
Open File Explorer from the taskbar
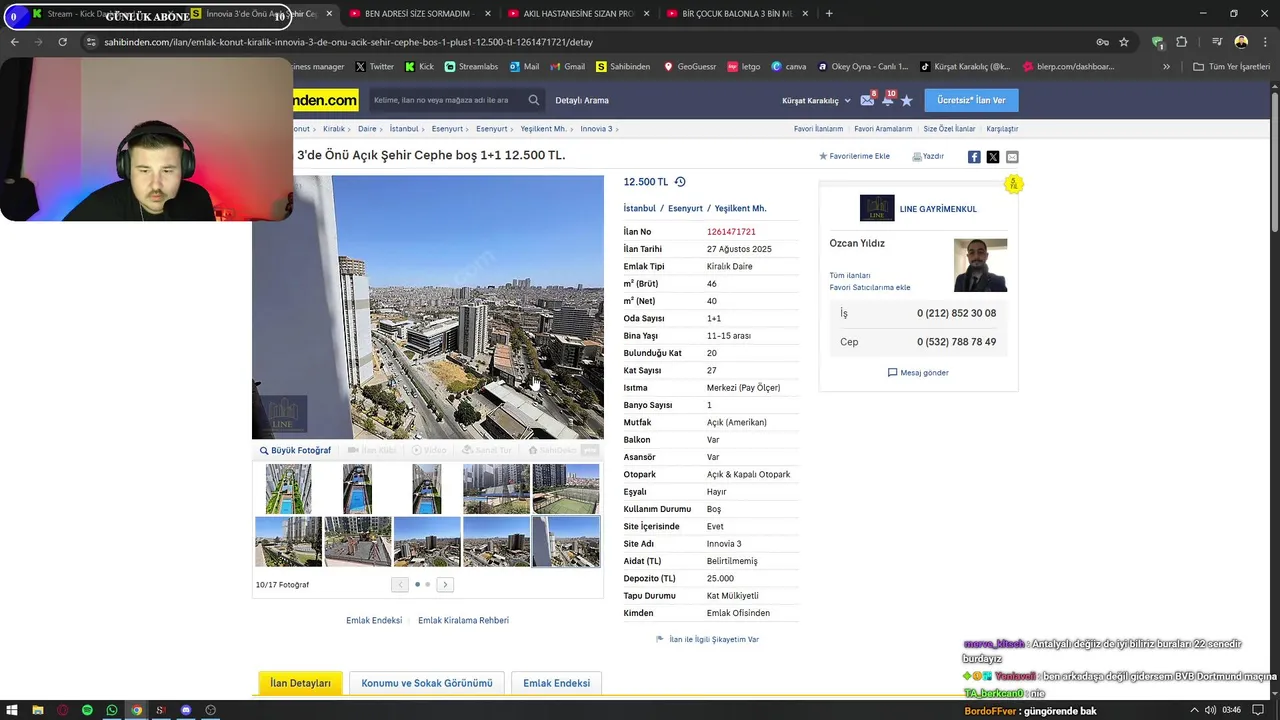point(38,710)
